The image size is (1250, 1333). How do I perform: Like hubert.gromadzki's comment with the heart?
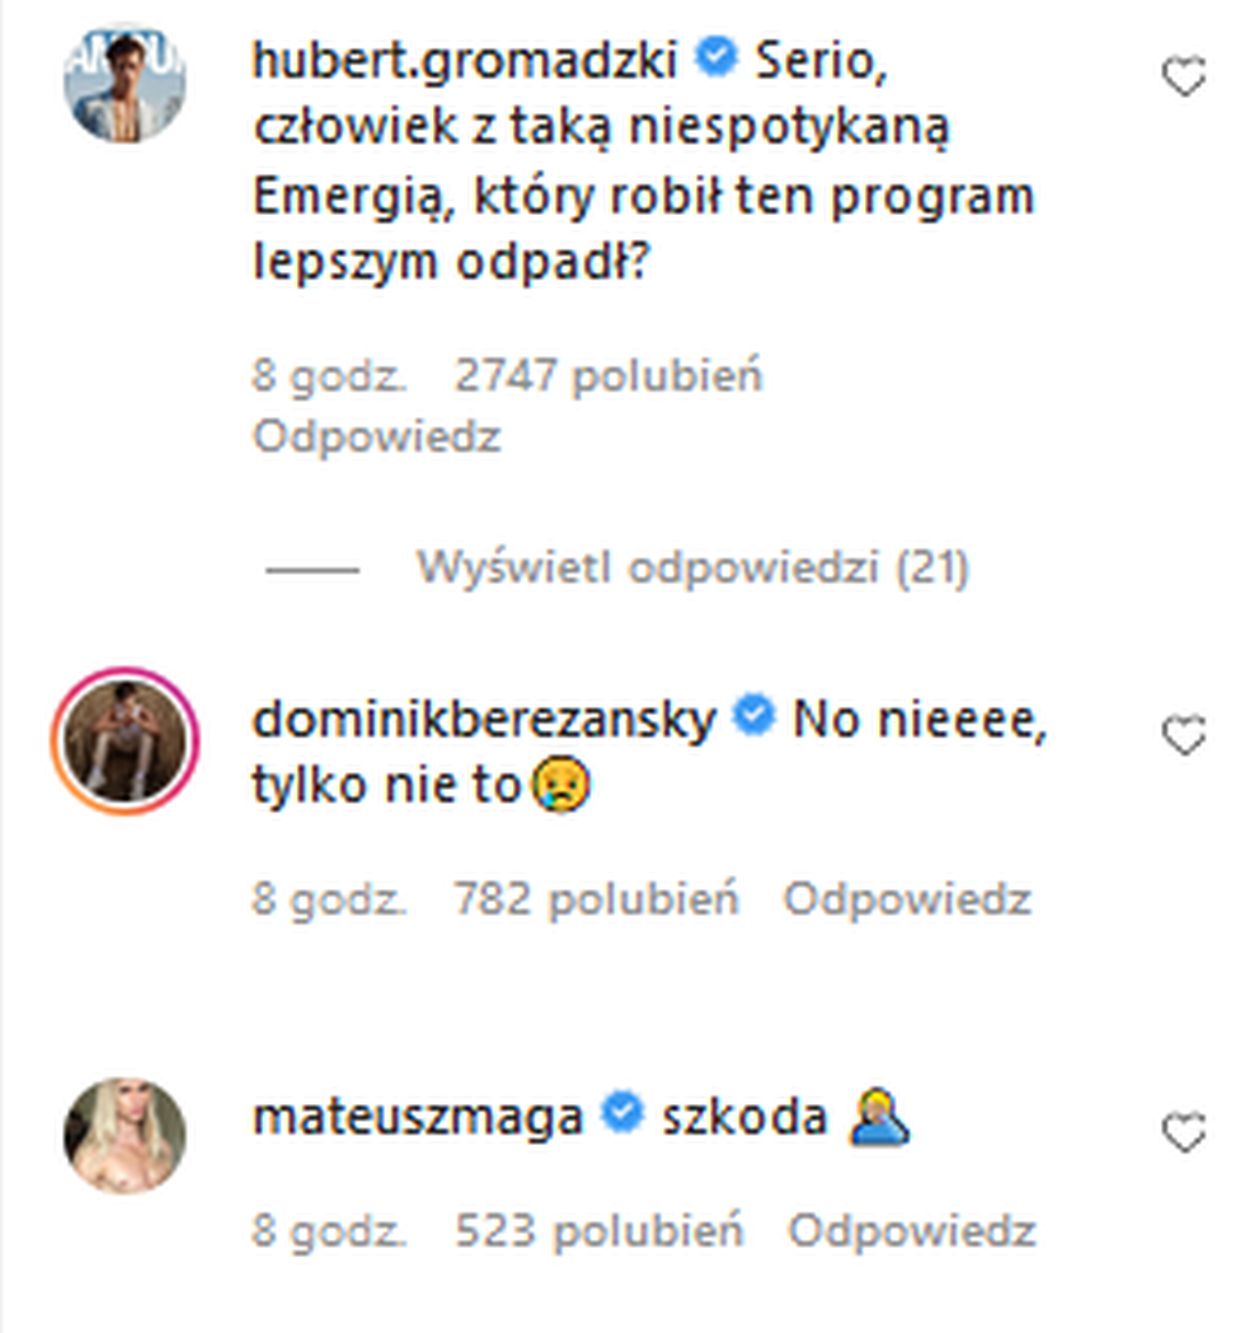pyautogui.click(x=1184, y=77)
